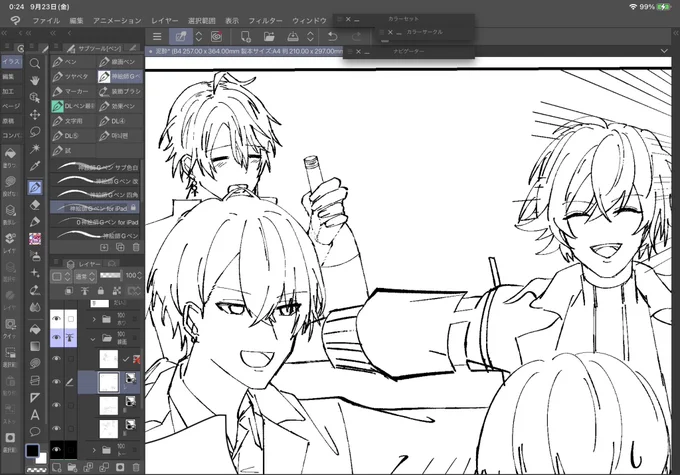Select the Gradient tool
680x475 pixels.
coord(35,346)
